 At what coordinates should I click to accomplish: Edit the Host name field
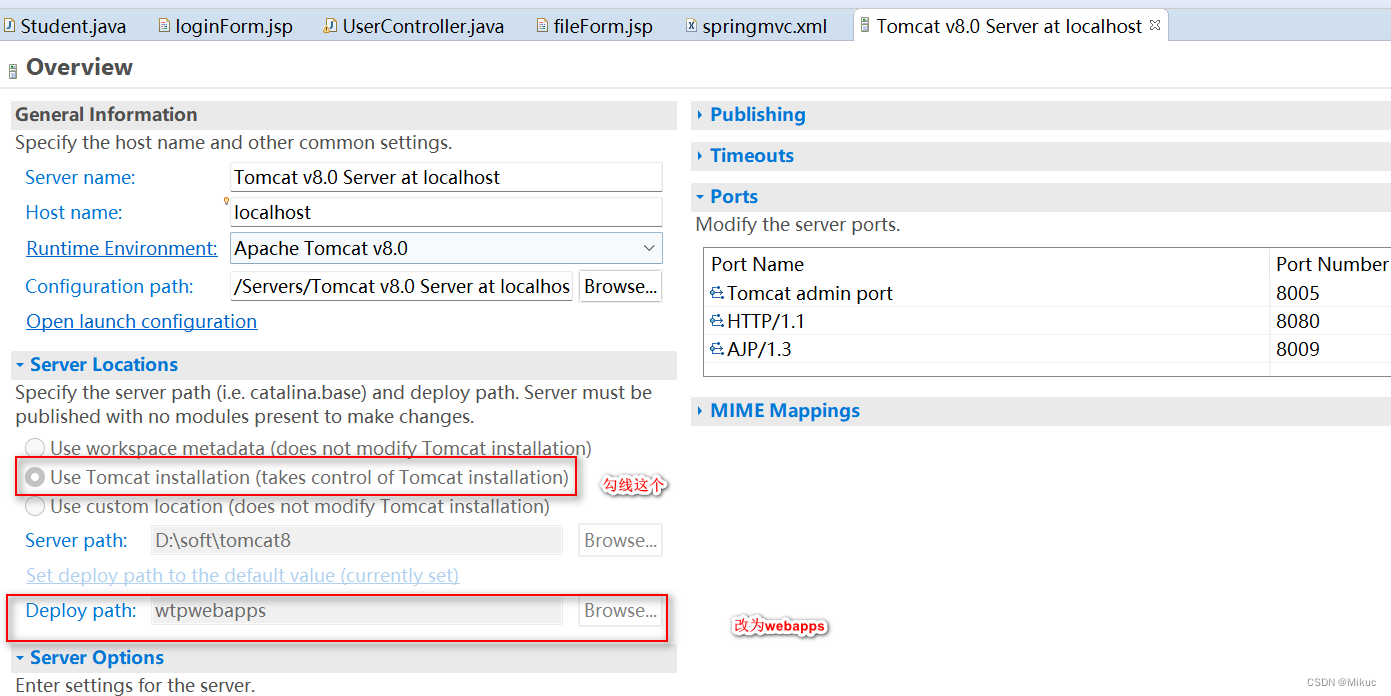click(446, 212)
